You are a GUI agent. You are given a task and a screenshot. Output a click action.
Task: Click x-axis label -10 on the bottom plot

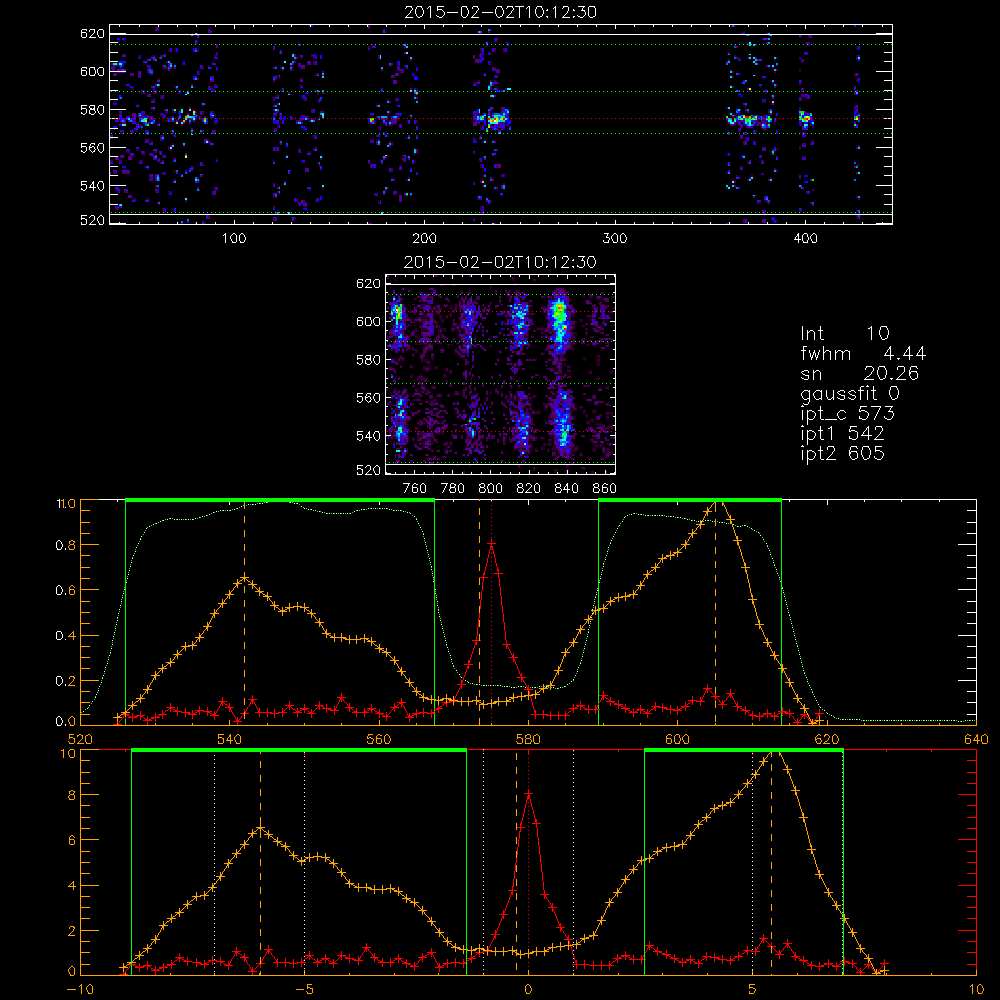click(80, 990)
